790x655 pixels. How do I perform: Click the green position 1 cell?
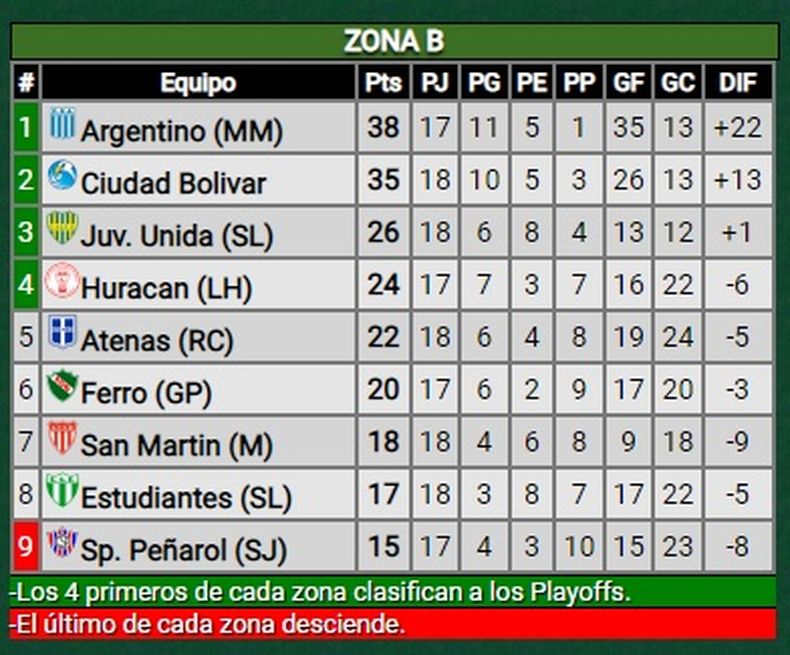pos(26,128)
